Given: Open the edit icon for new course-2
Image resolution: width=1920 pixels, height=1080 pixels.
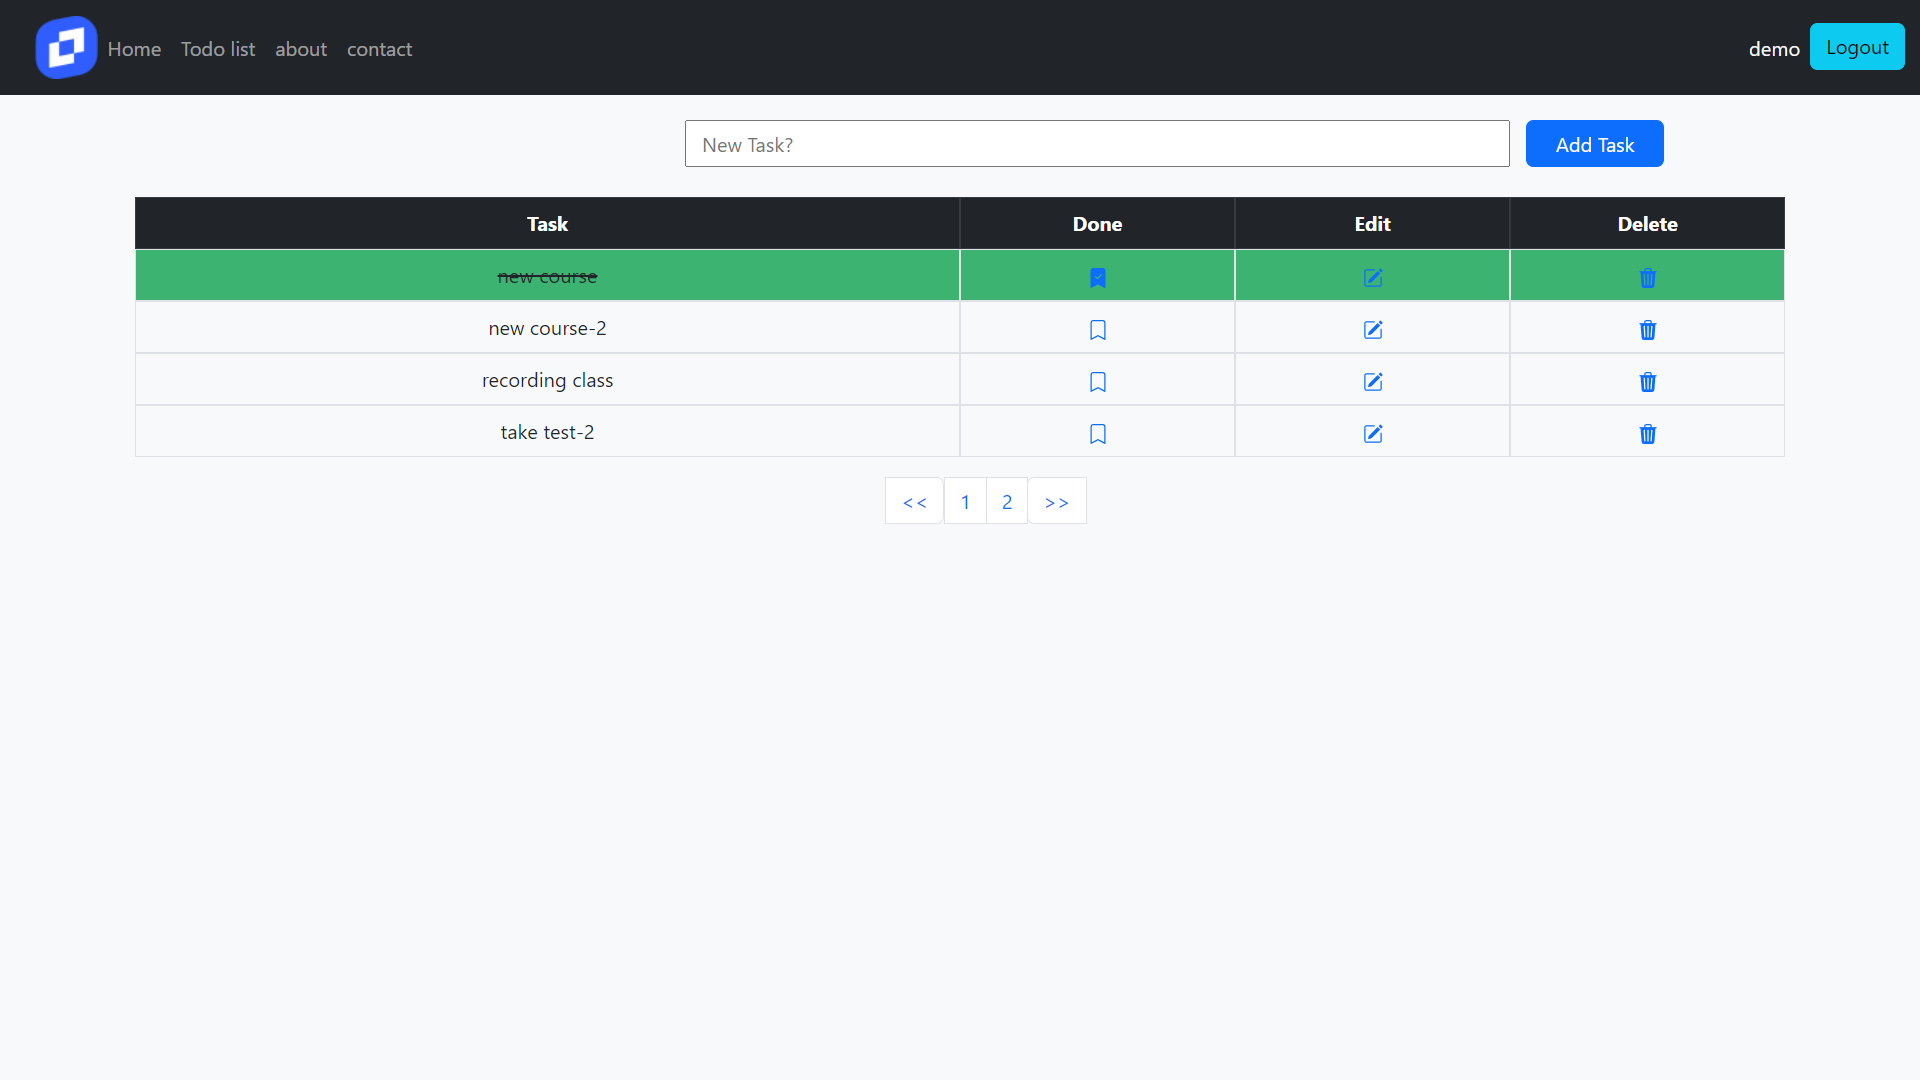Looking at the screenshot, I should (x=1372, y=330).
